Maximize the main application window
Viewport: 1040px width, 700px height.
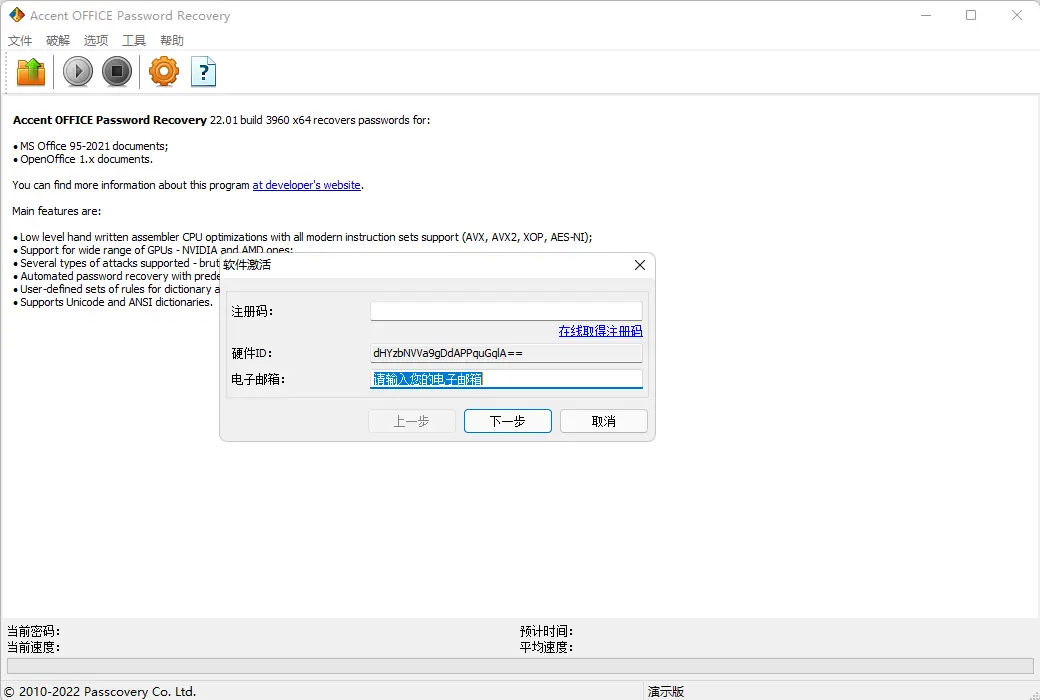[x=971, y=15]
